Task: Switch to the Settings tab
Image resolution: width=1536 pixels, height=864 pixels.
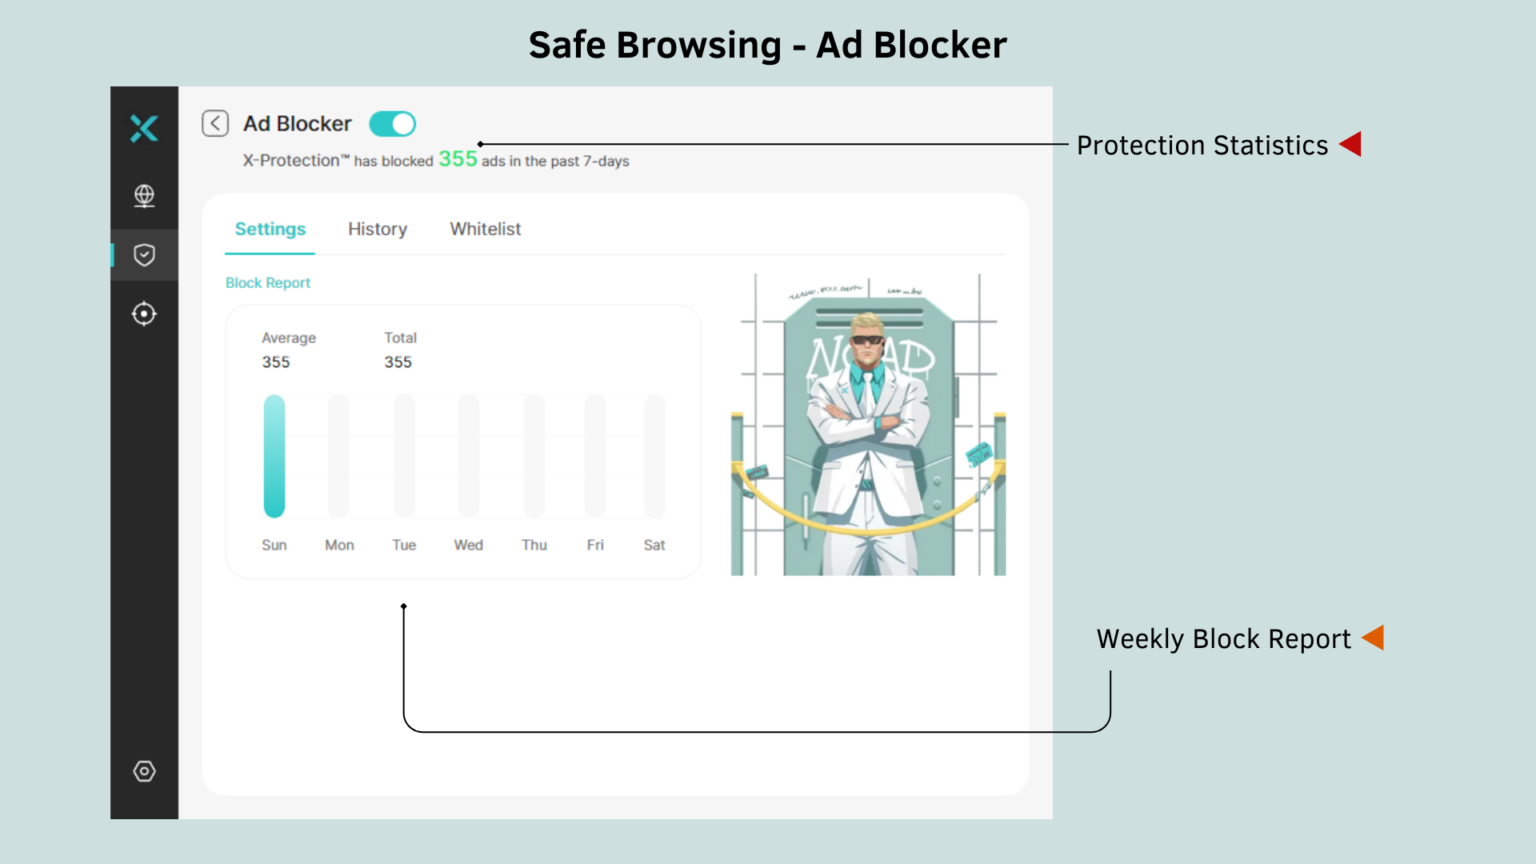Action: (x=270, y=229)
